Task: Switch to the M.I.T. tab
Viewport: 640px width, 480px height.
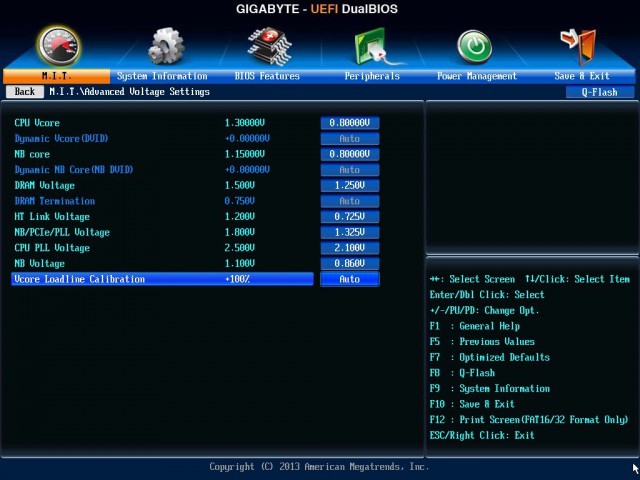Action: (x=56, y=76)
